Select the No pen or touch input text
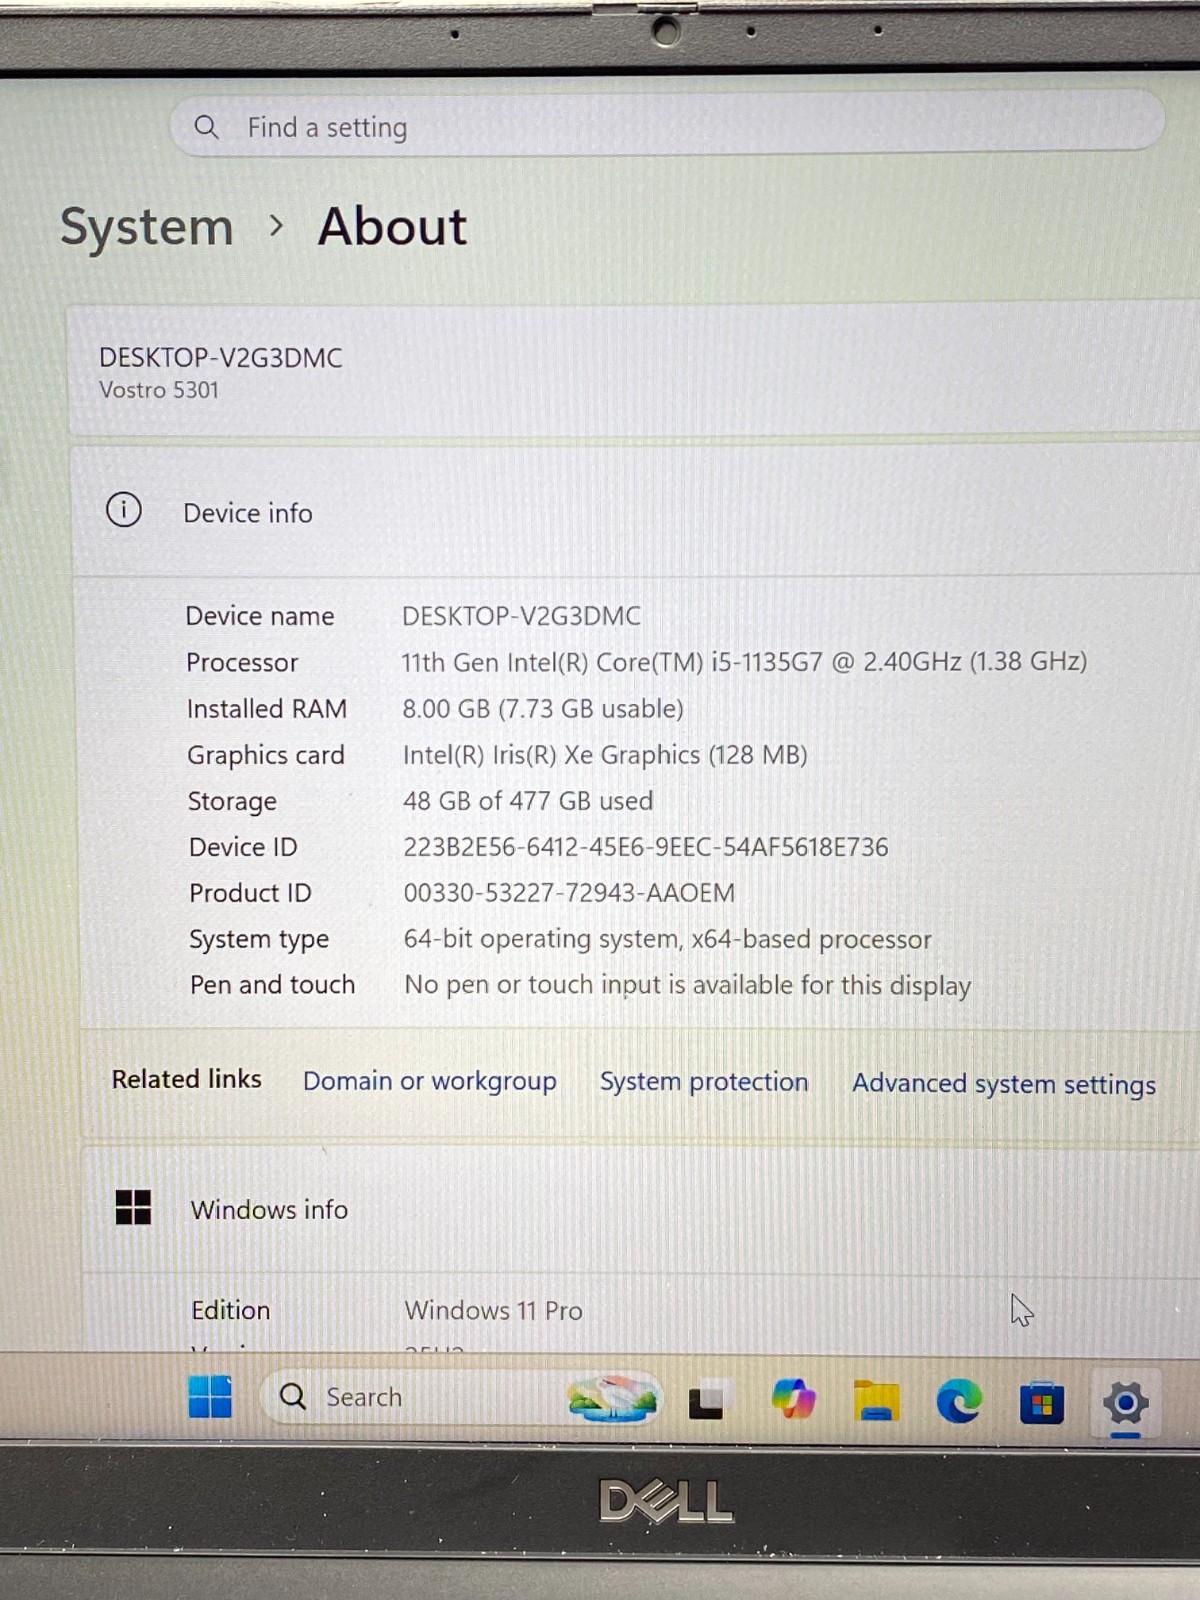 [x=688, y=985]
